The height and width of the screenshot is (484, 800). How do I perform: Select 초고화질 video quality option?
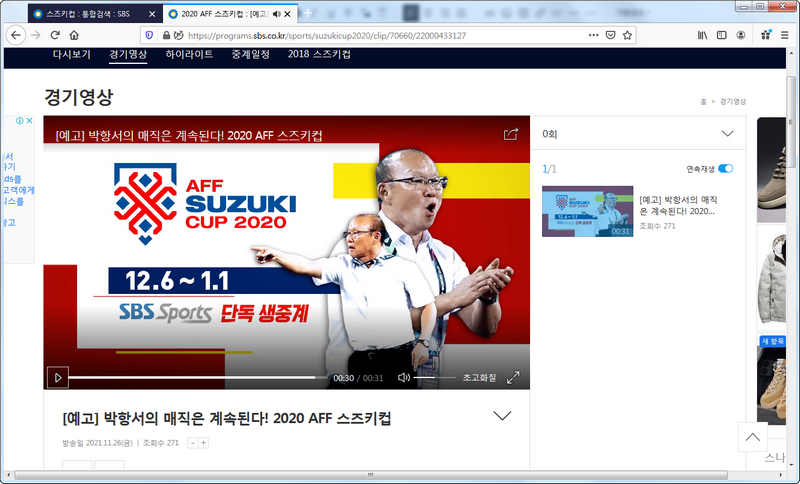[x=479, y=377]
